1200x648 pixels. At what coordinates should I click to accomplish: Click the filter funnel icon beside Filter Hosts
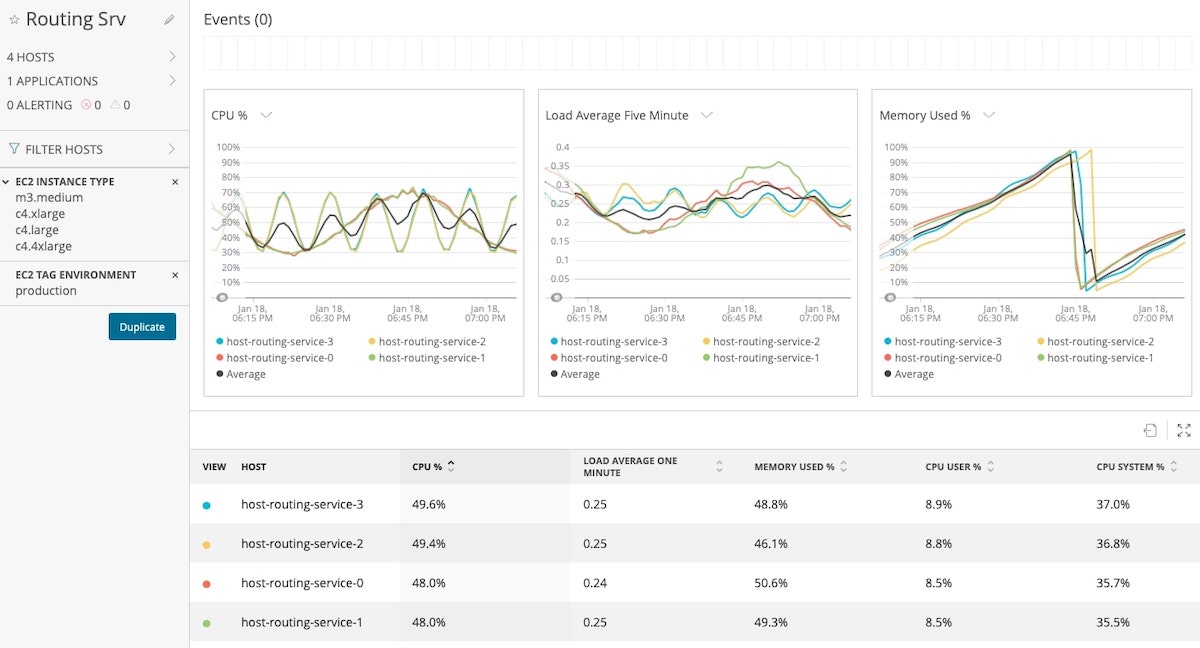pos(14,149)
